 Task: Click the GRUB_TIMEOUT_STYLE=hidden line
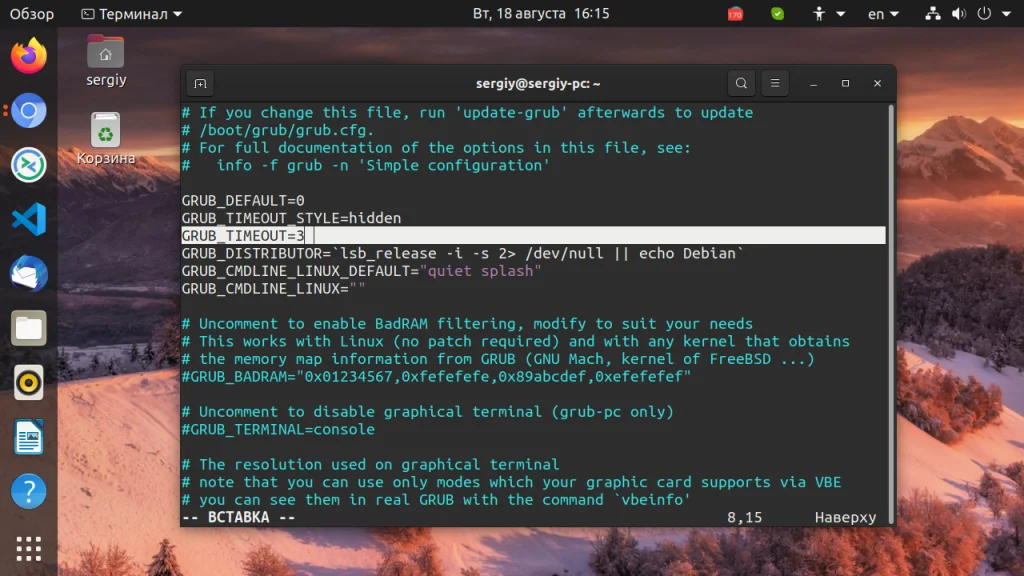pos(291,218)
